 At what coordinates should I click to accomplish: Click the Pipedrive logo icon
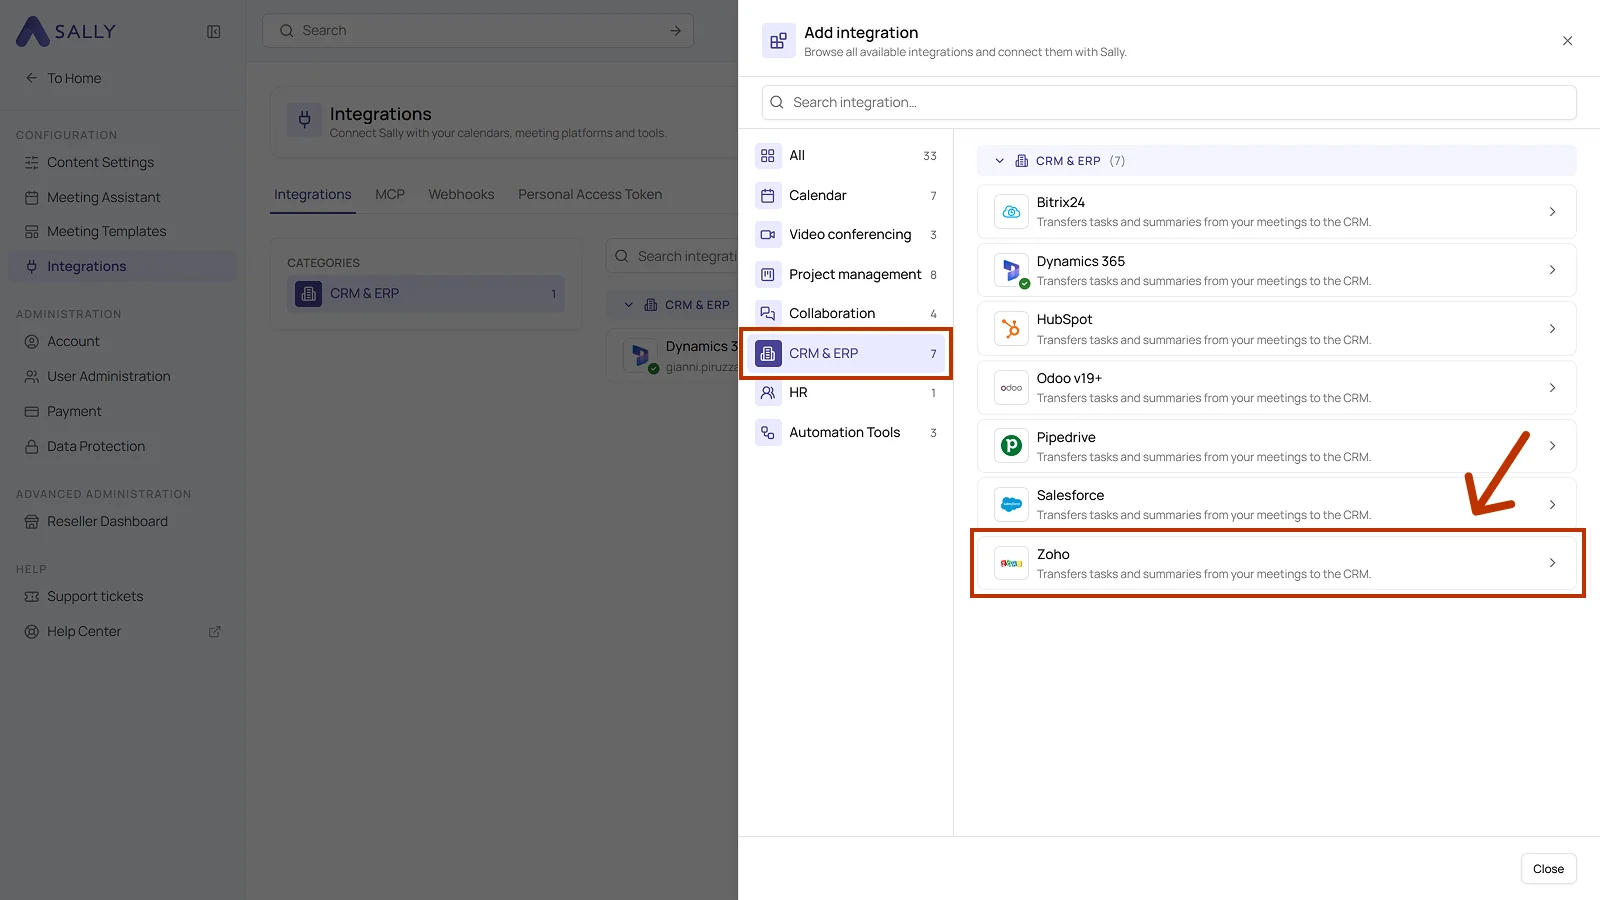[1011, 446]
